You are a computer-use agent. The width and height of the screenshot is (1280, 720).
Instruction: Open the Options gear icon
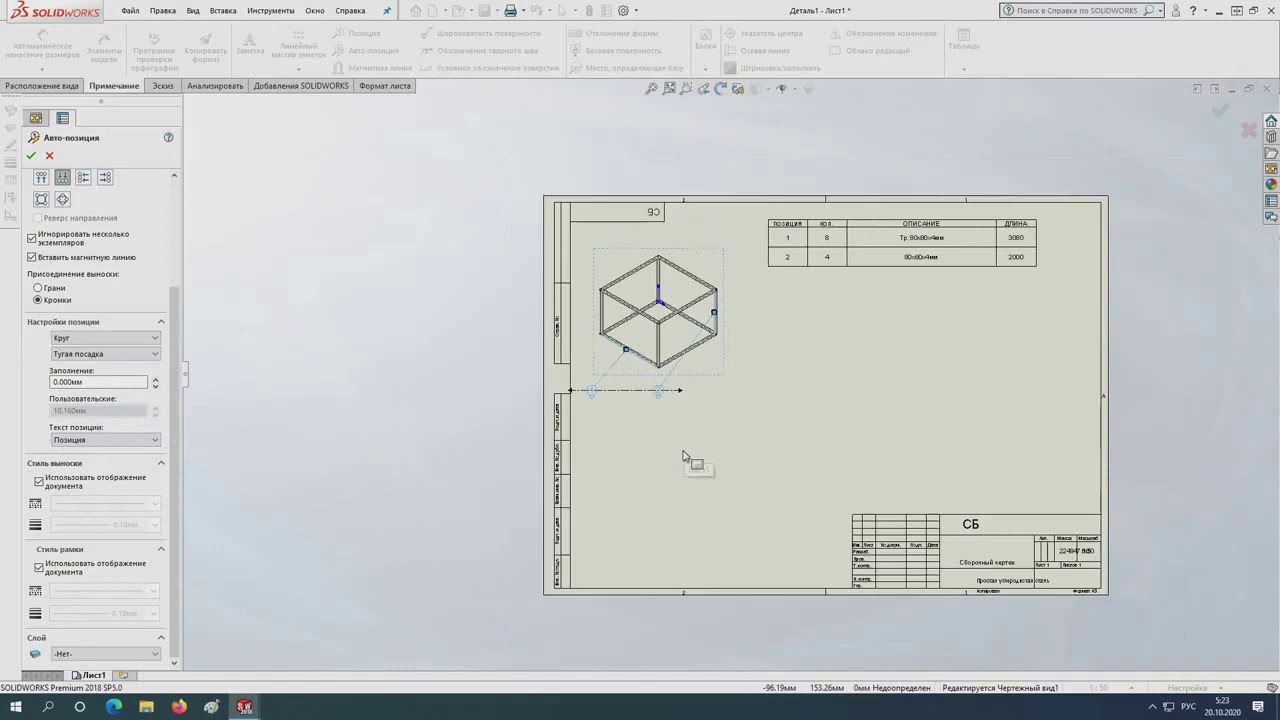tap(623, 11)
